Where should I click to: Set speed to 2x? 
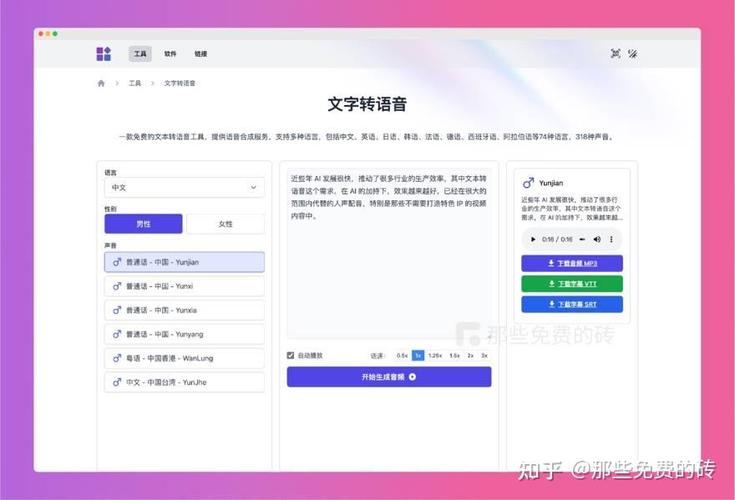[x=470, y=356]
